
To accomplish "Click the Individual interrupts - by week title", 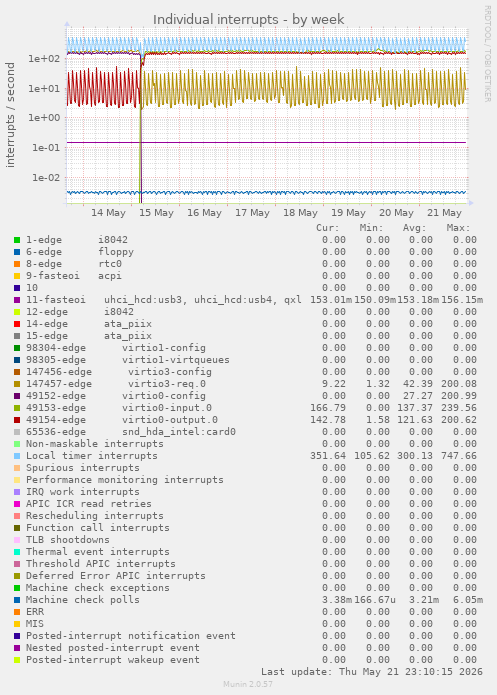I will (x=248, y=20).
